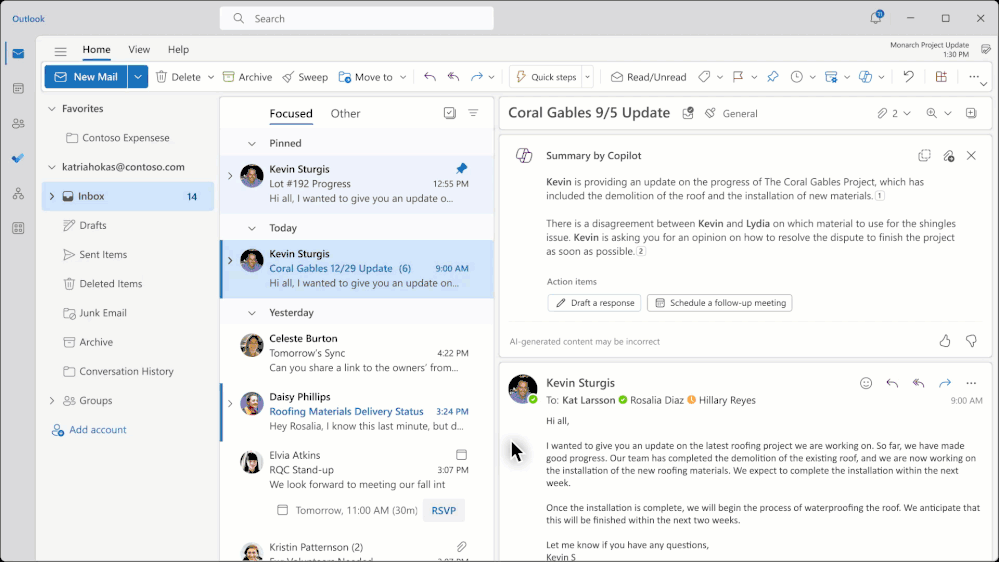Image resolution: width=999 pixels, height=562 pixels.
Task: Click the Sweep toolbar icon
Action: tap(304, 77)
